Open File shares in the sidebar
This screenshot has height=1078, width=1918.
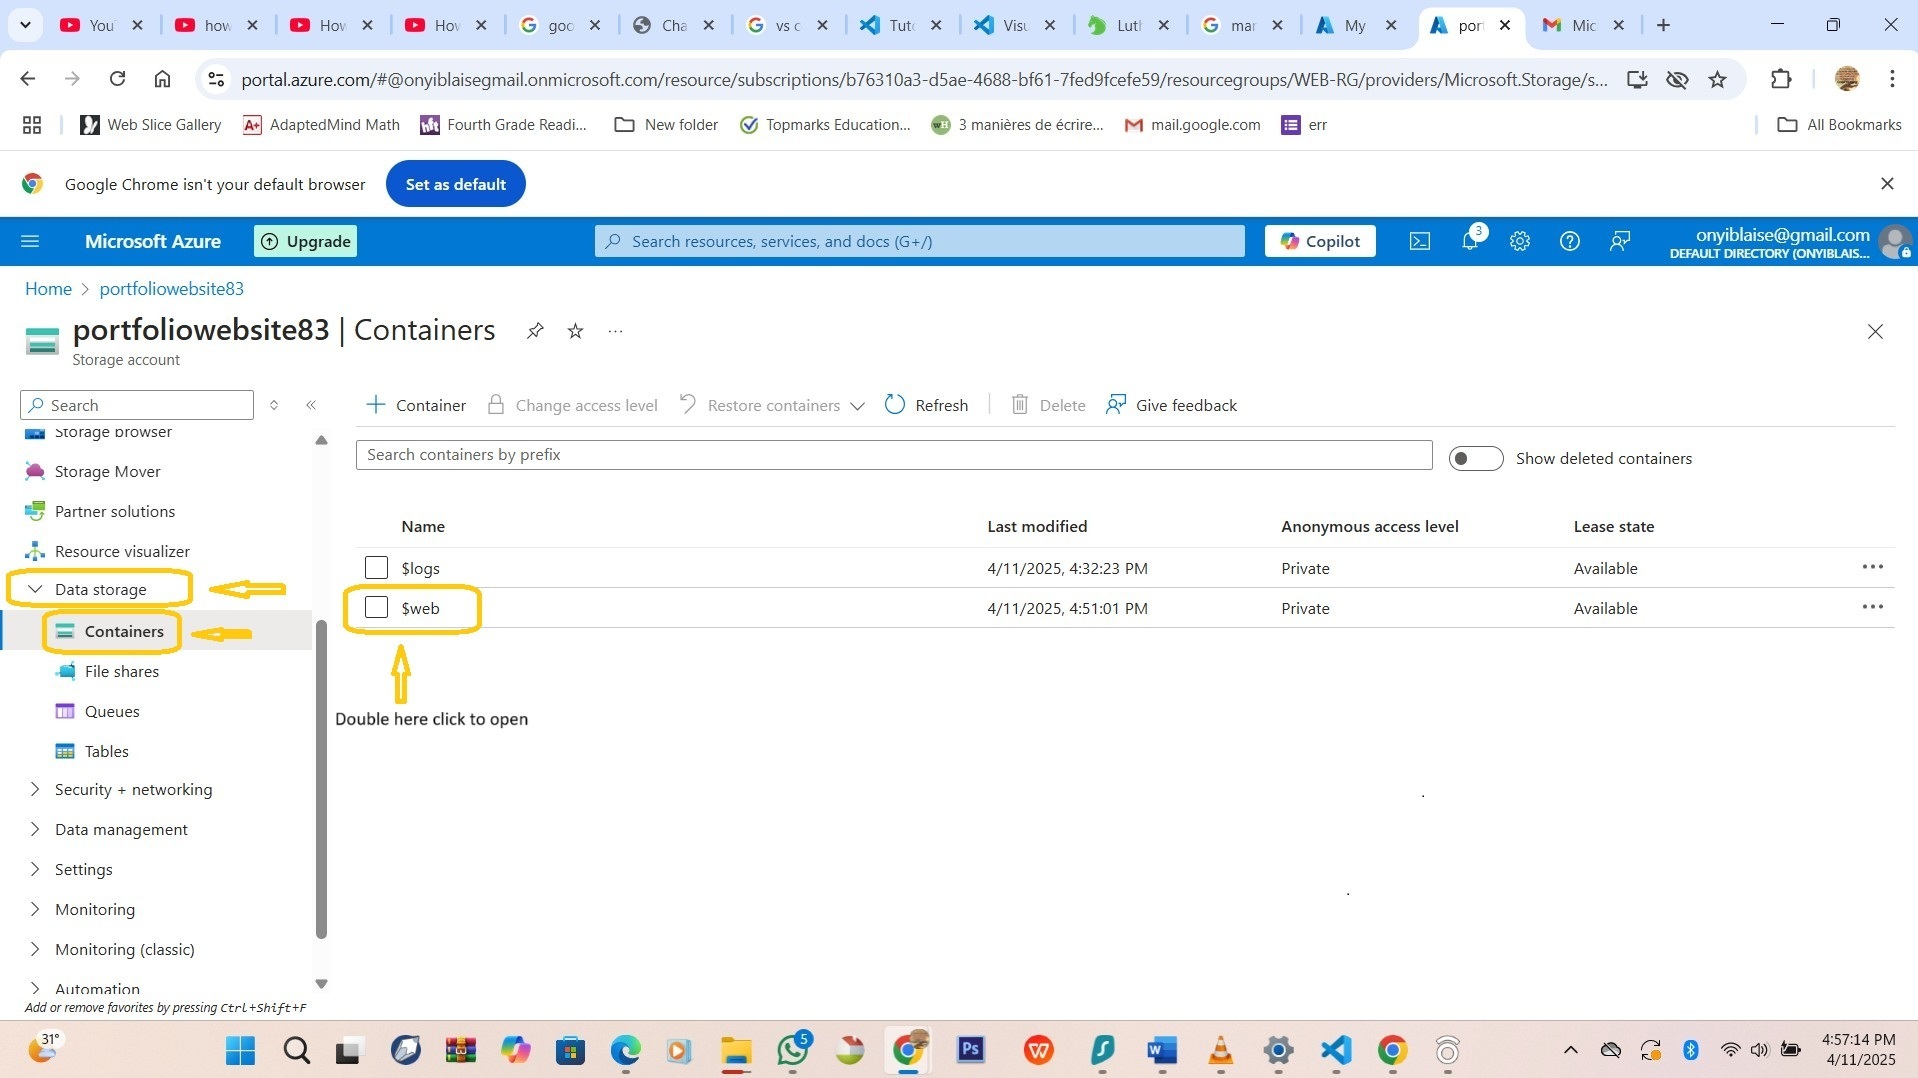121,671
